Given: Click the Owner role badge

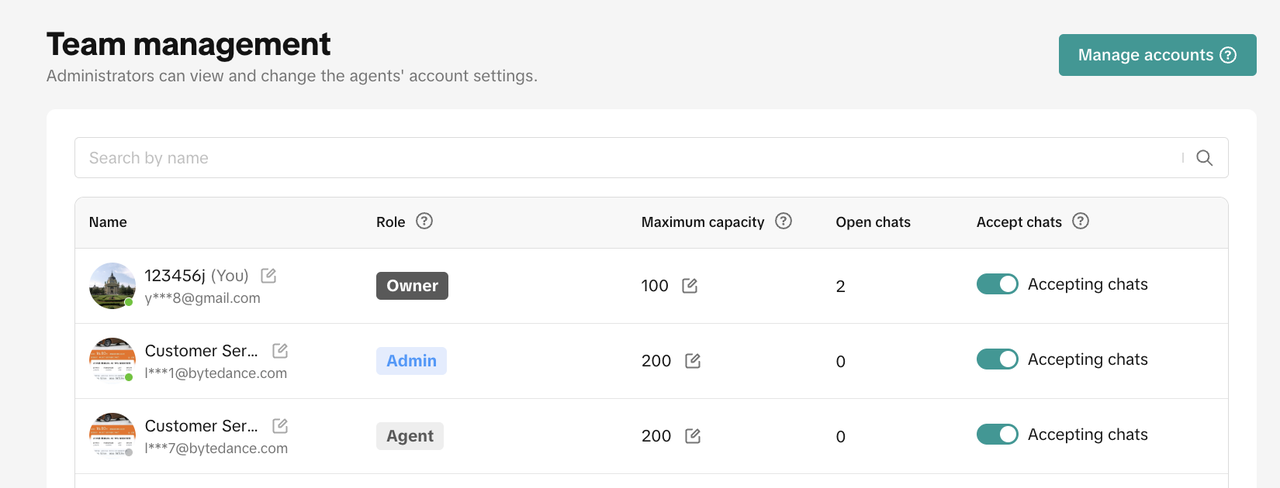Looking at the screenshot, I should (x=412, y=286).
